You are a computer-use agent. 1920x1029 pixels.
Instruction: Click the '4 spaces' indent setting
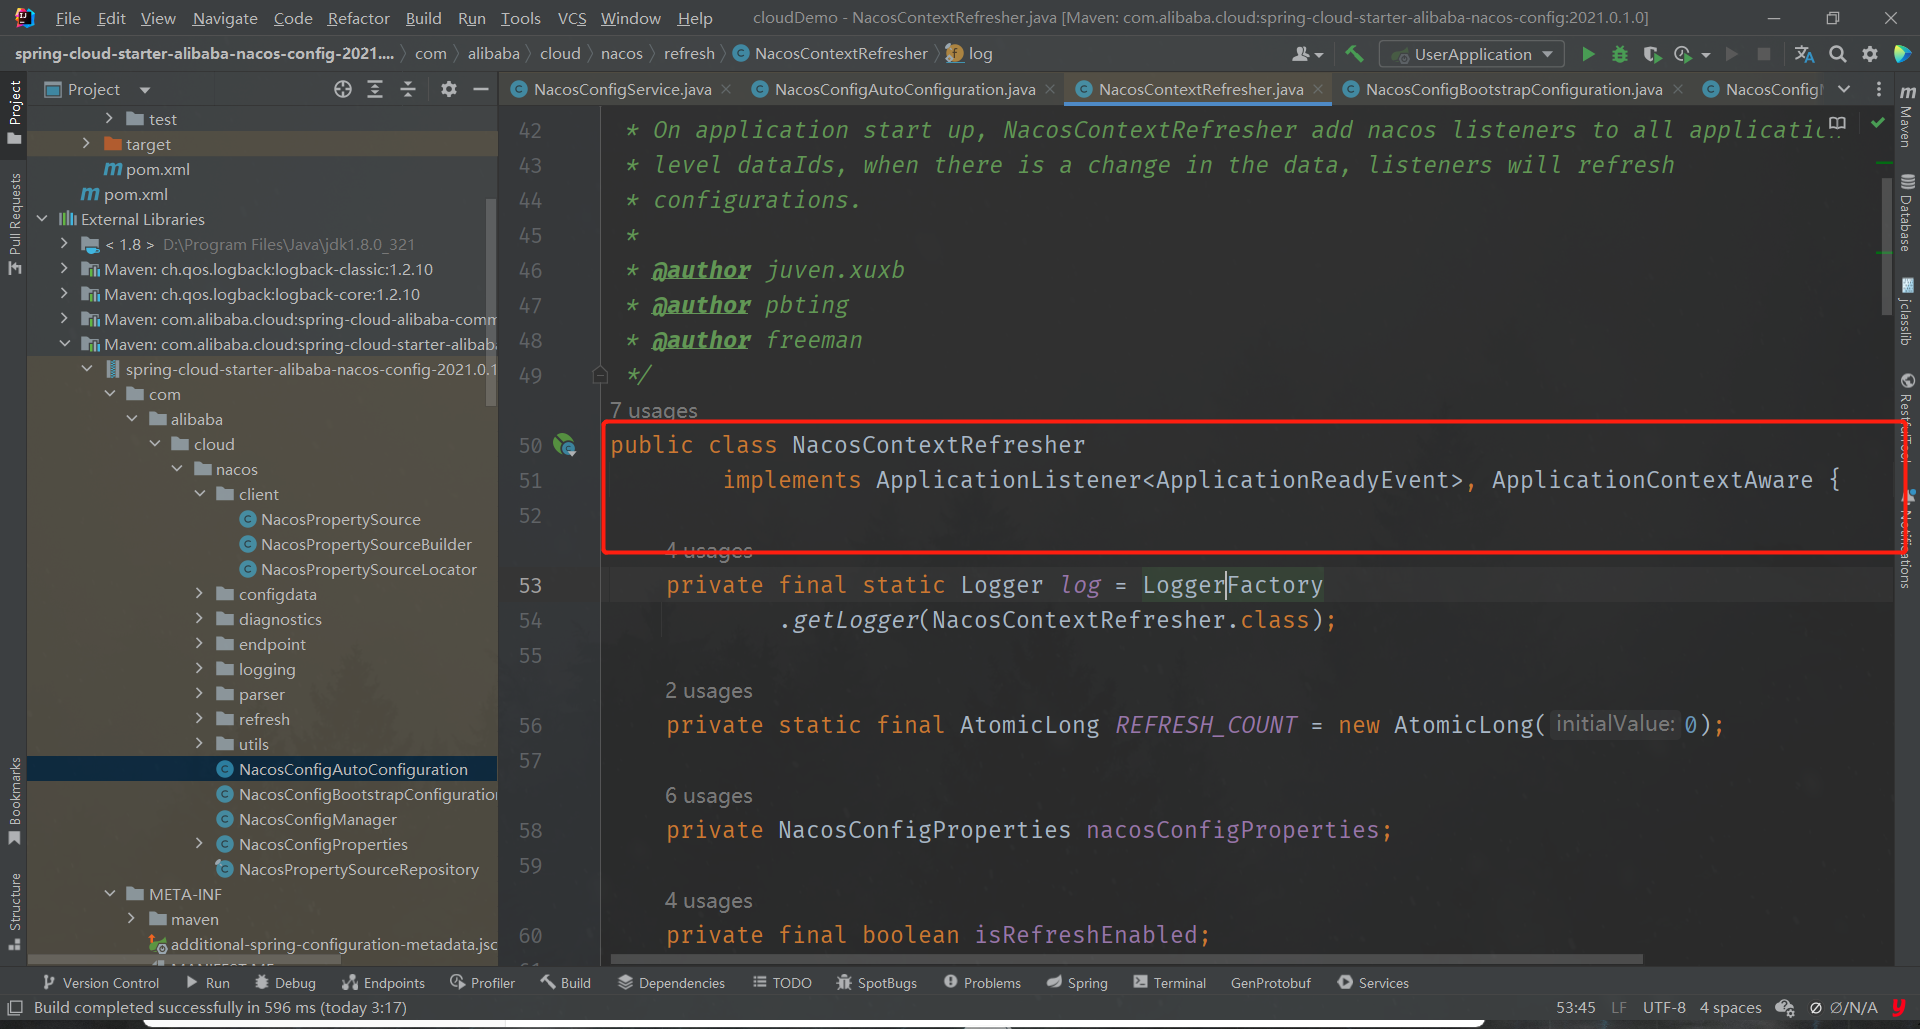click(x=1730, y=1008)
